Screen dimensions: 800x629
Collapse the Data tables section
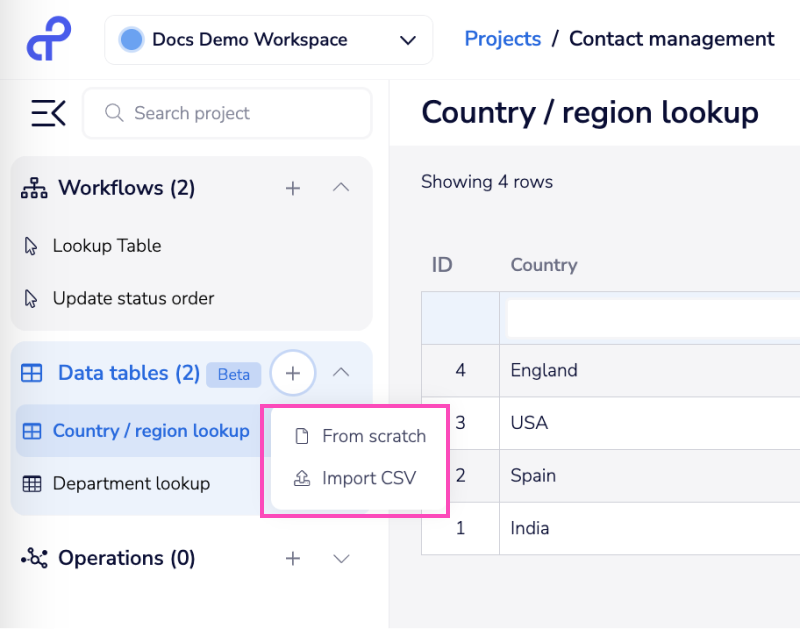pyautogui.click(x=341, y=371)
